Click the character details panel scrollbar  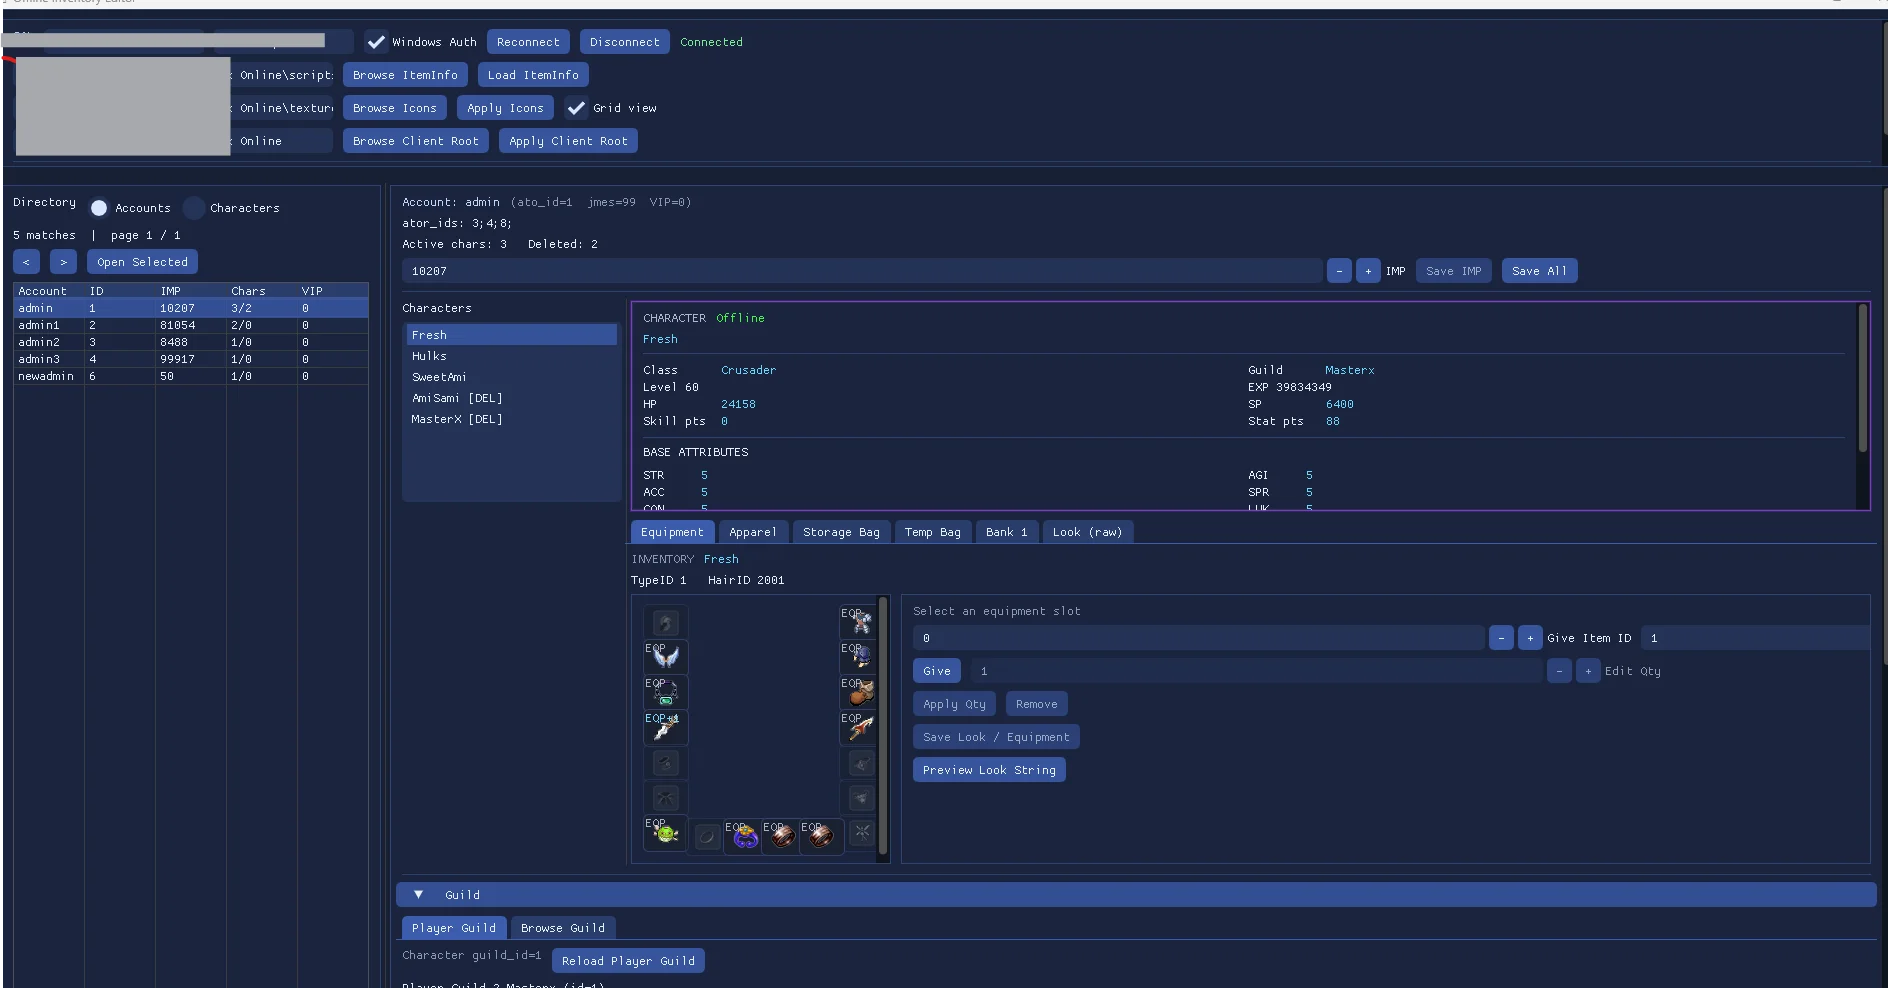pos(1862,379)
